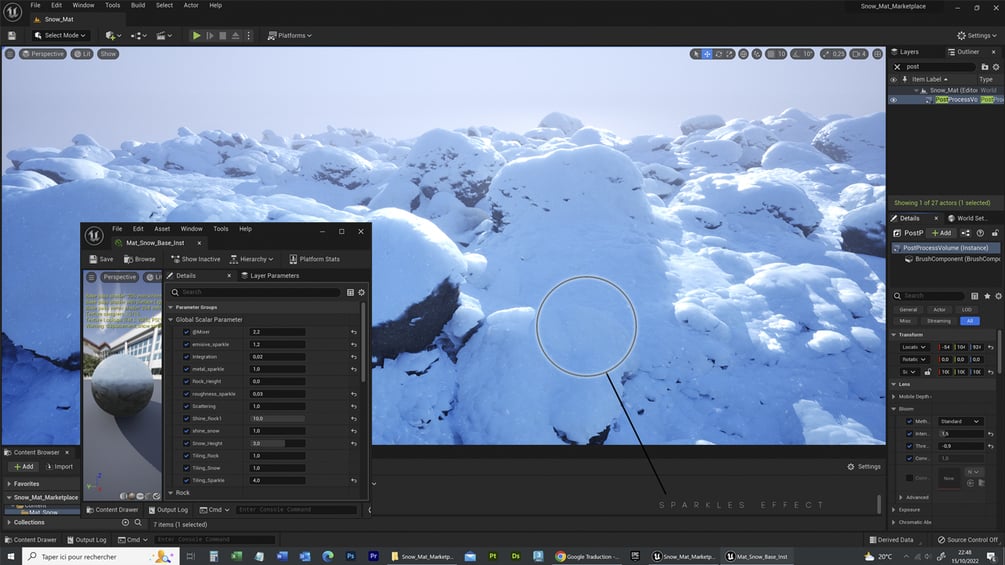Open the Build menu in main editor
1005x565 pixels.
coord(138,5)
